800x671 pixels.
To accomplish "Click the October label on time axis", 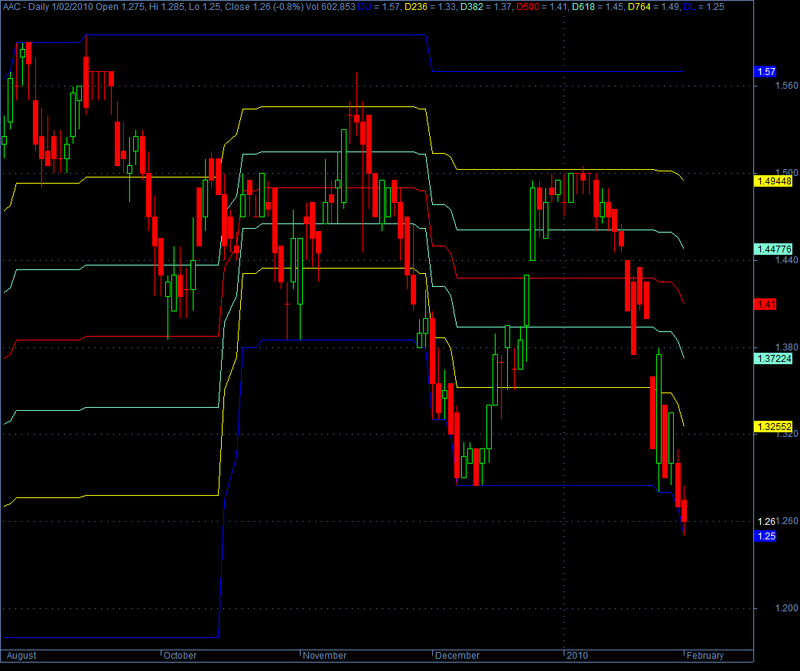I will click(x=180, y=656).
